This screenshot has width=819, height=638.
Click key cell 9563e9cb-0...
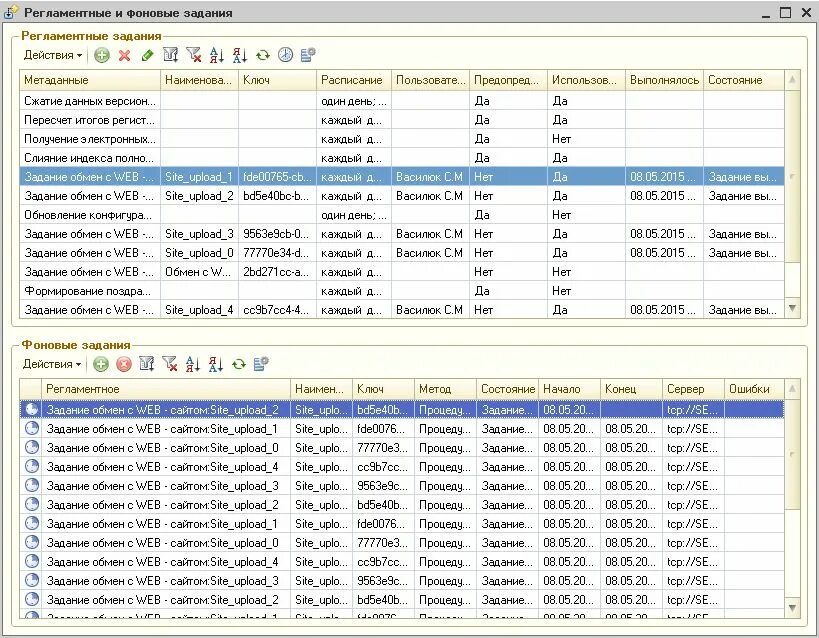[x=277, y=234]
